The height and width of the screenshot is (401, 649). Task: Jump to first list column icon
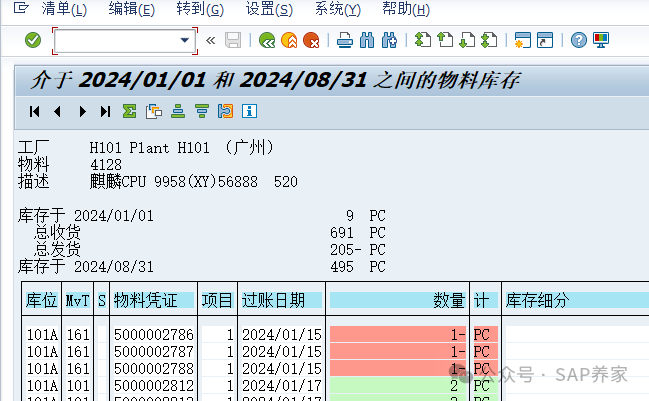[34, 111]
